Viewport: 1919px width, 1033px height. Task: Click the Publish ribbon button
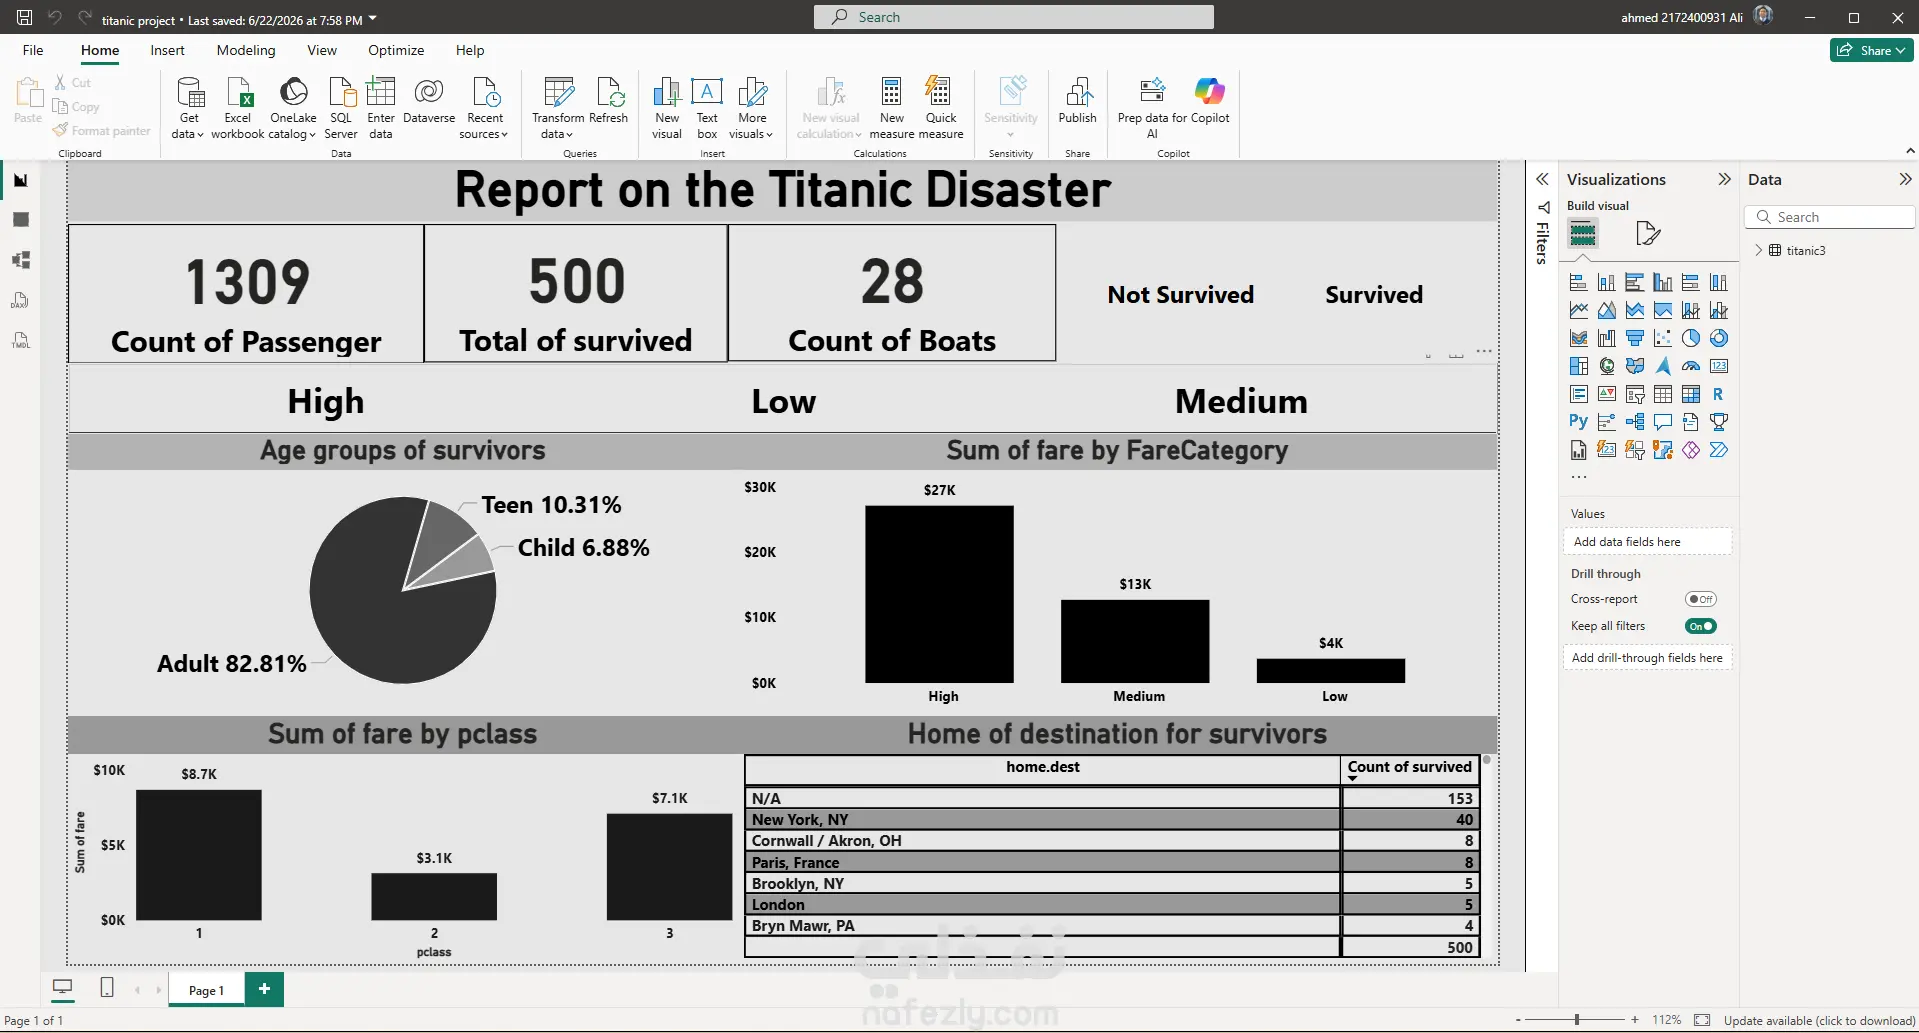tap(1078, 101)
